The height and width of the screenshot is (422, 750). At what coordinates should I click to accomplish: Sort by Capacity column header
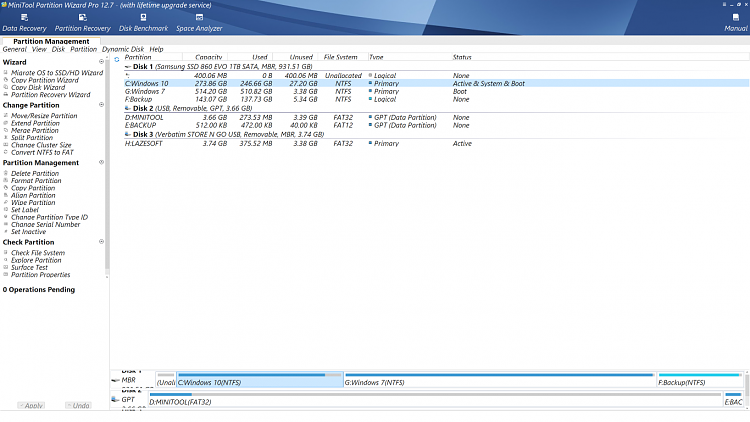[209, 57]
